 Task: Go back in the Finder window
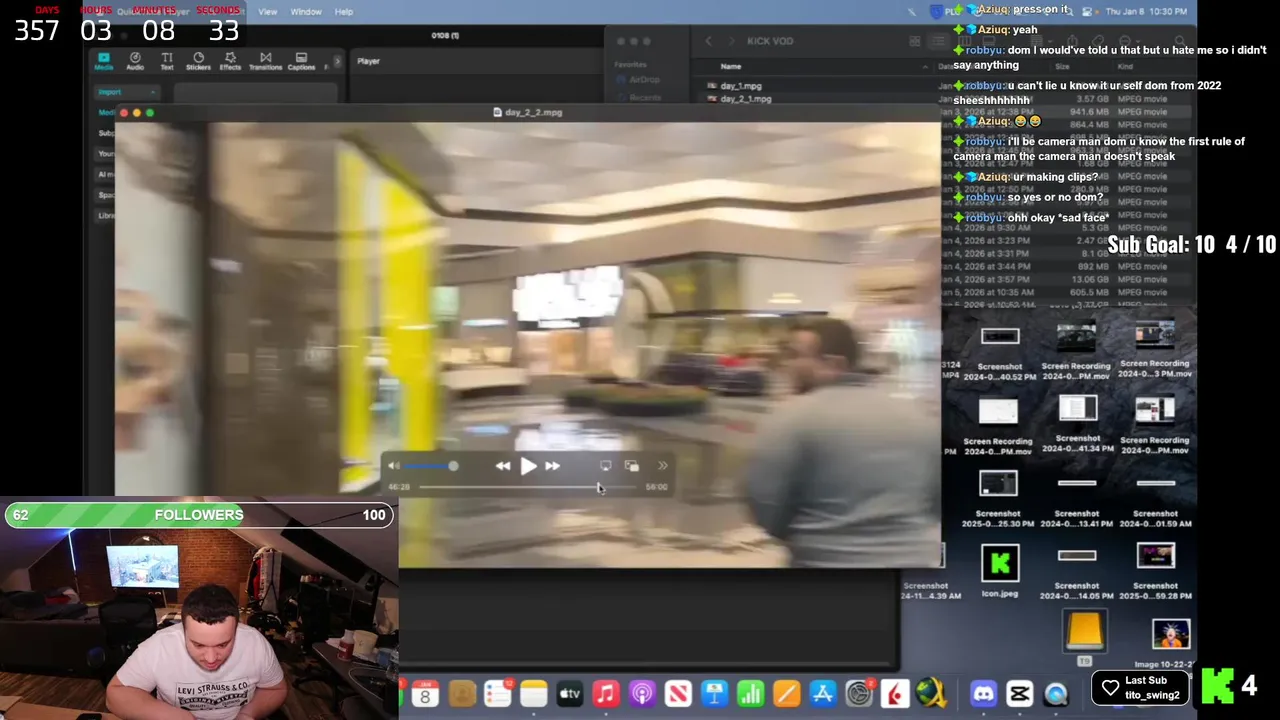(x=709, y=41)
